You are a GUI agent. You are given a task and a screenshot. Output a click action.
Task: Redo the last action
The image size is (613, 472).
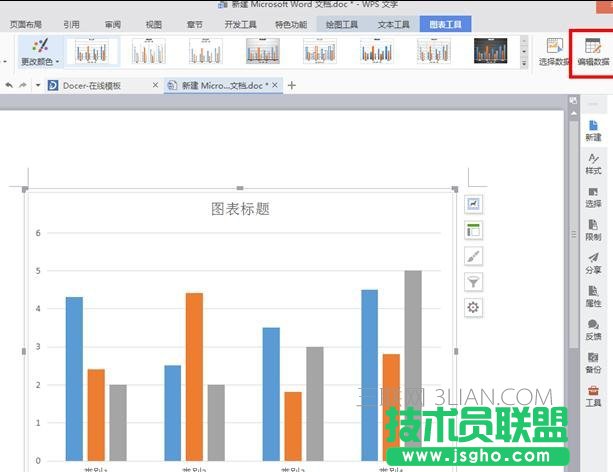pos(23,85)
